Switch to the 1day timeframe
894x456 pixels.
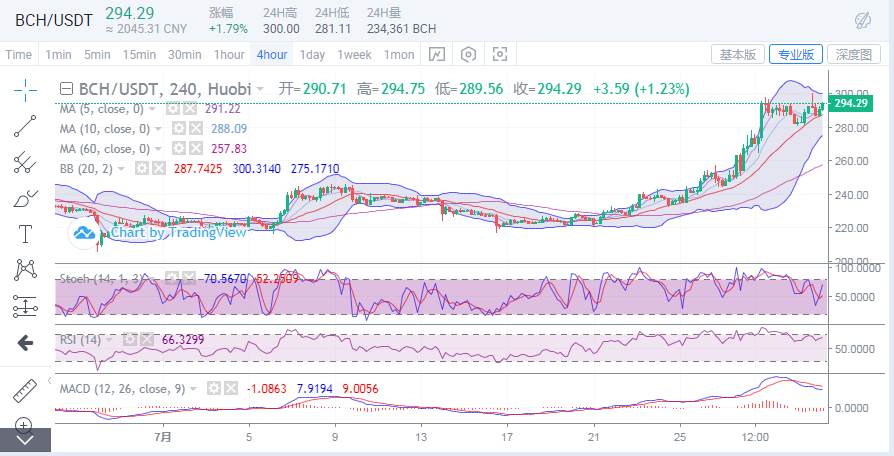click(x=313, y=54)
